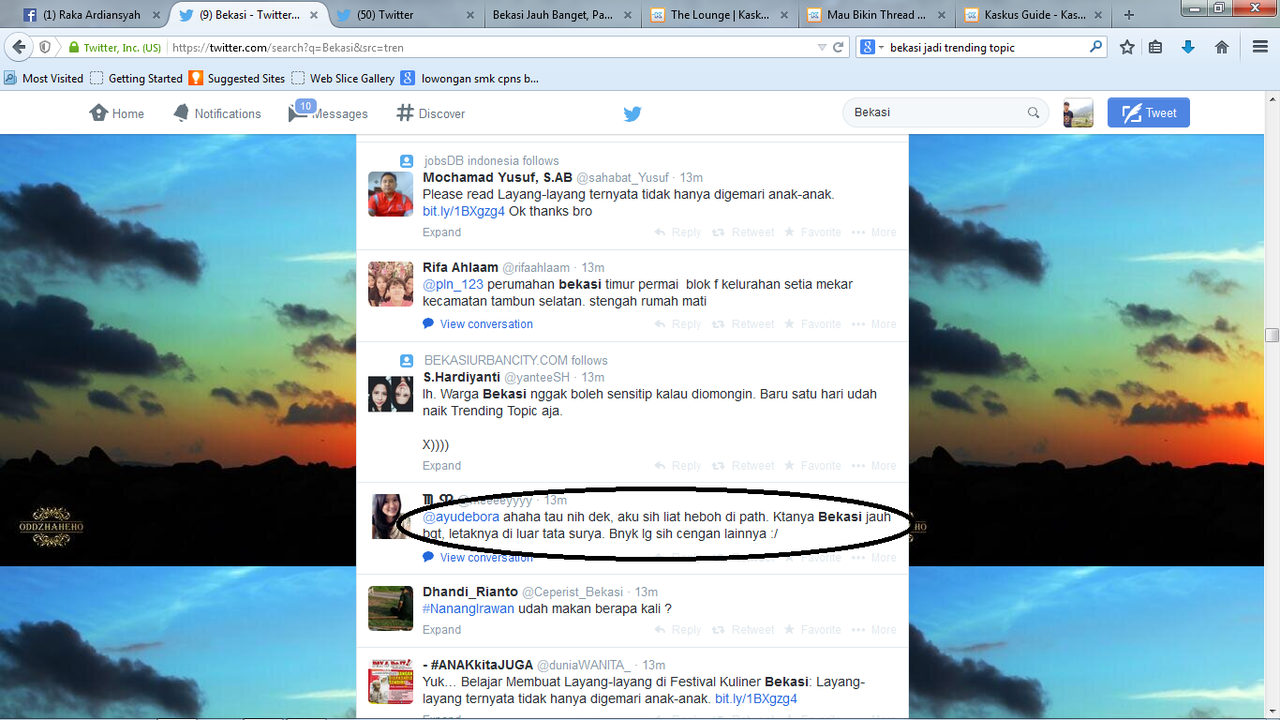
Task: Expand S.Hardiyanti's tweet
Action: point(442,466)
